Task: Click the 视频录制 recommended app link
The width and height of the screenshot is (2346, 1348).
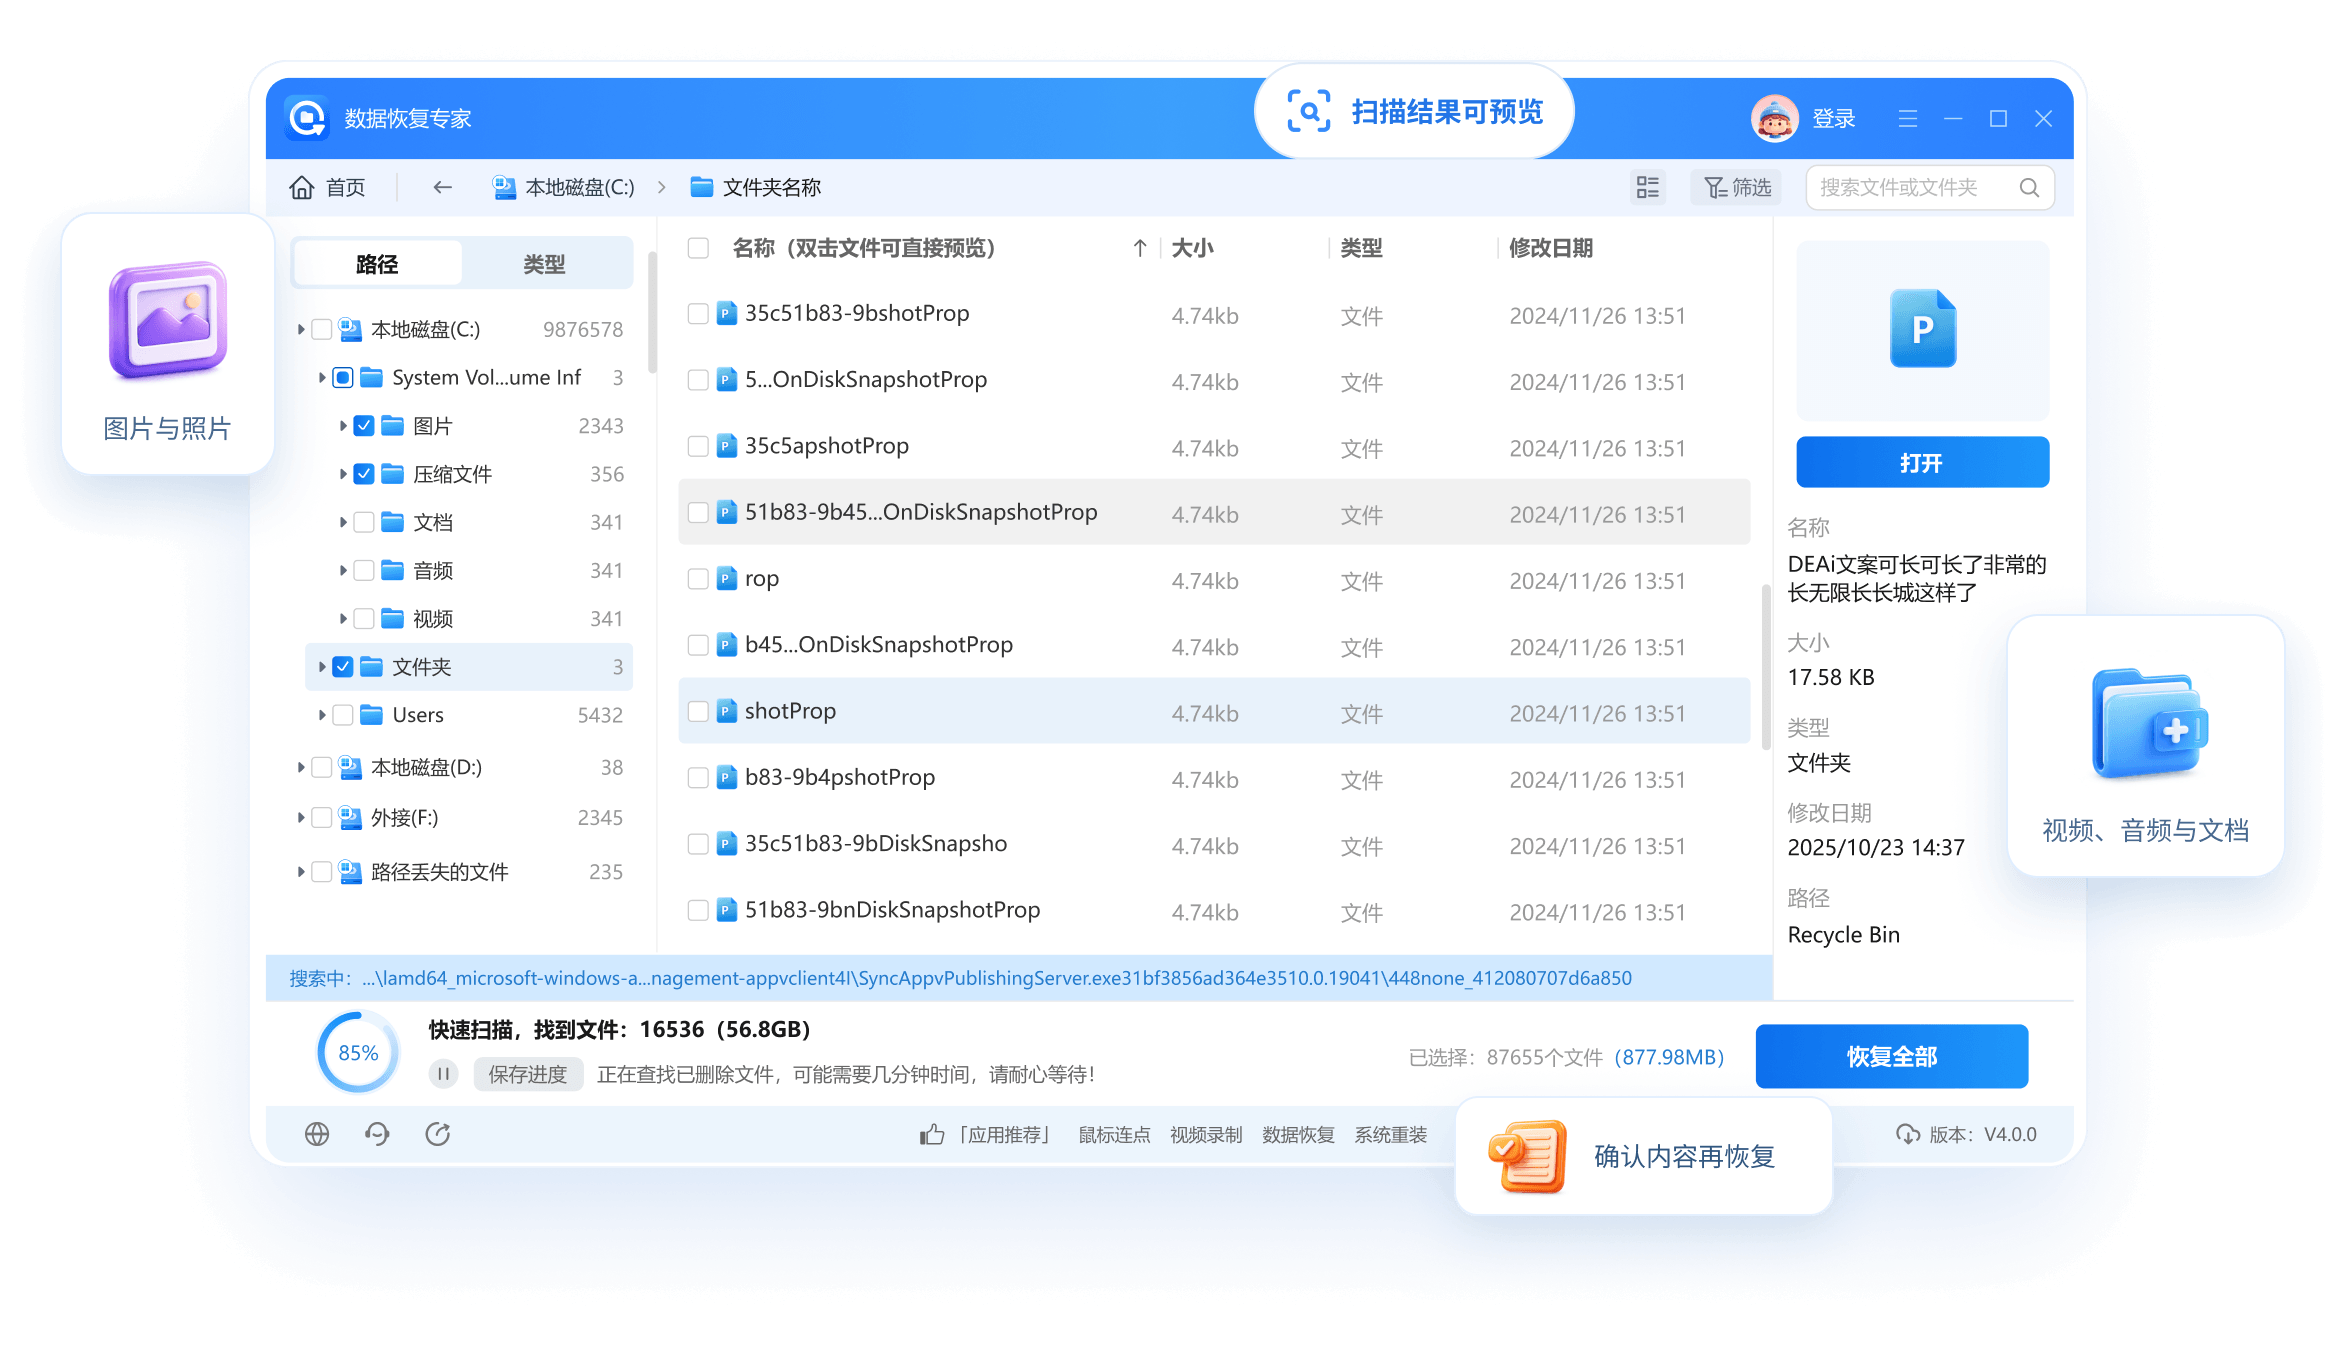Action: (1206, 1134)
